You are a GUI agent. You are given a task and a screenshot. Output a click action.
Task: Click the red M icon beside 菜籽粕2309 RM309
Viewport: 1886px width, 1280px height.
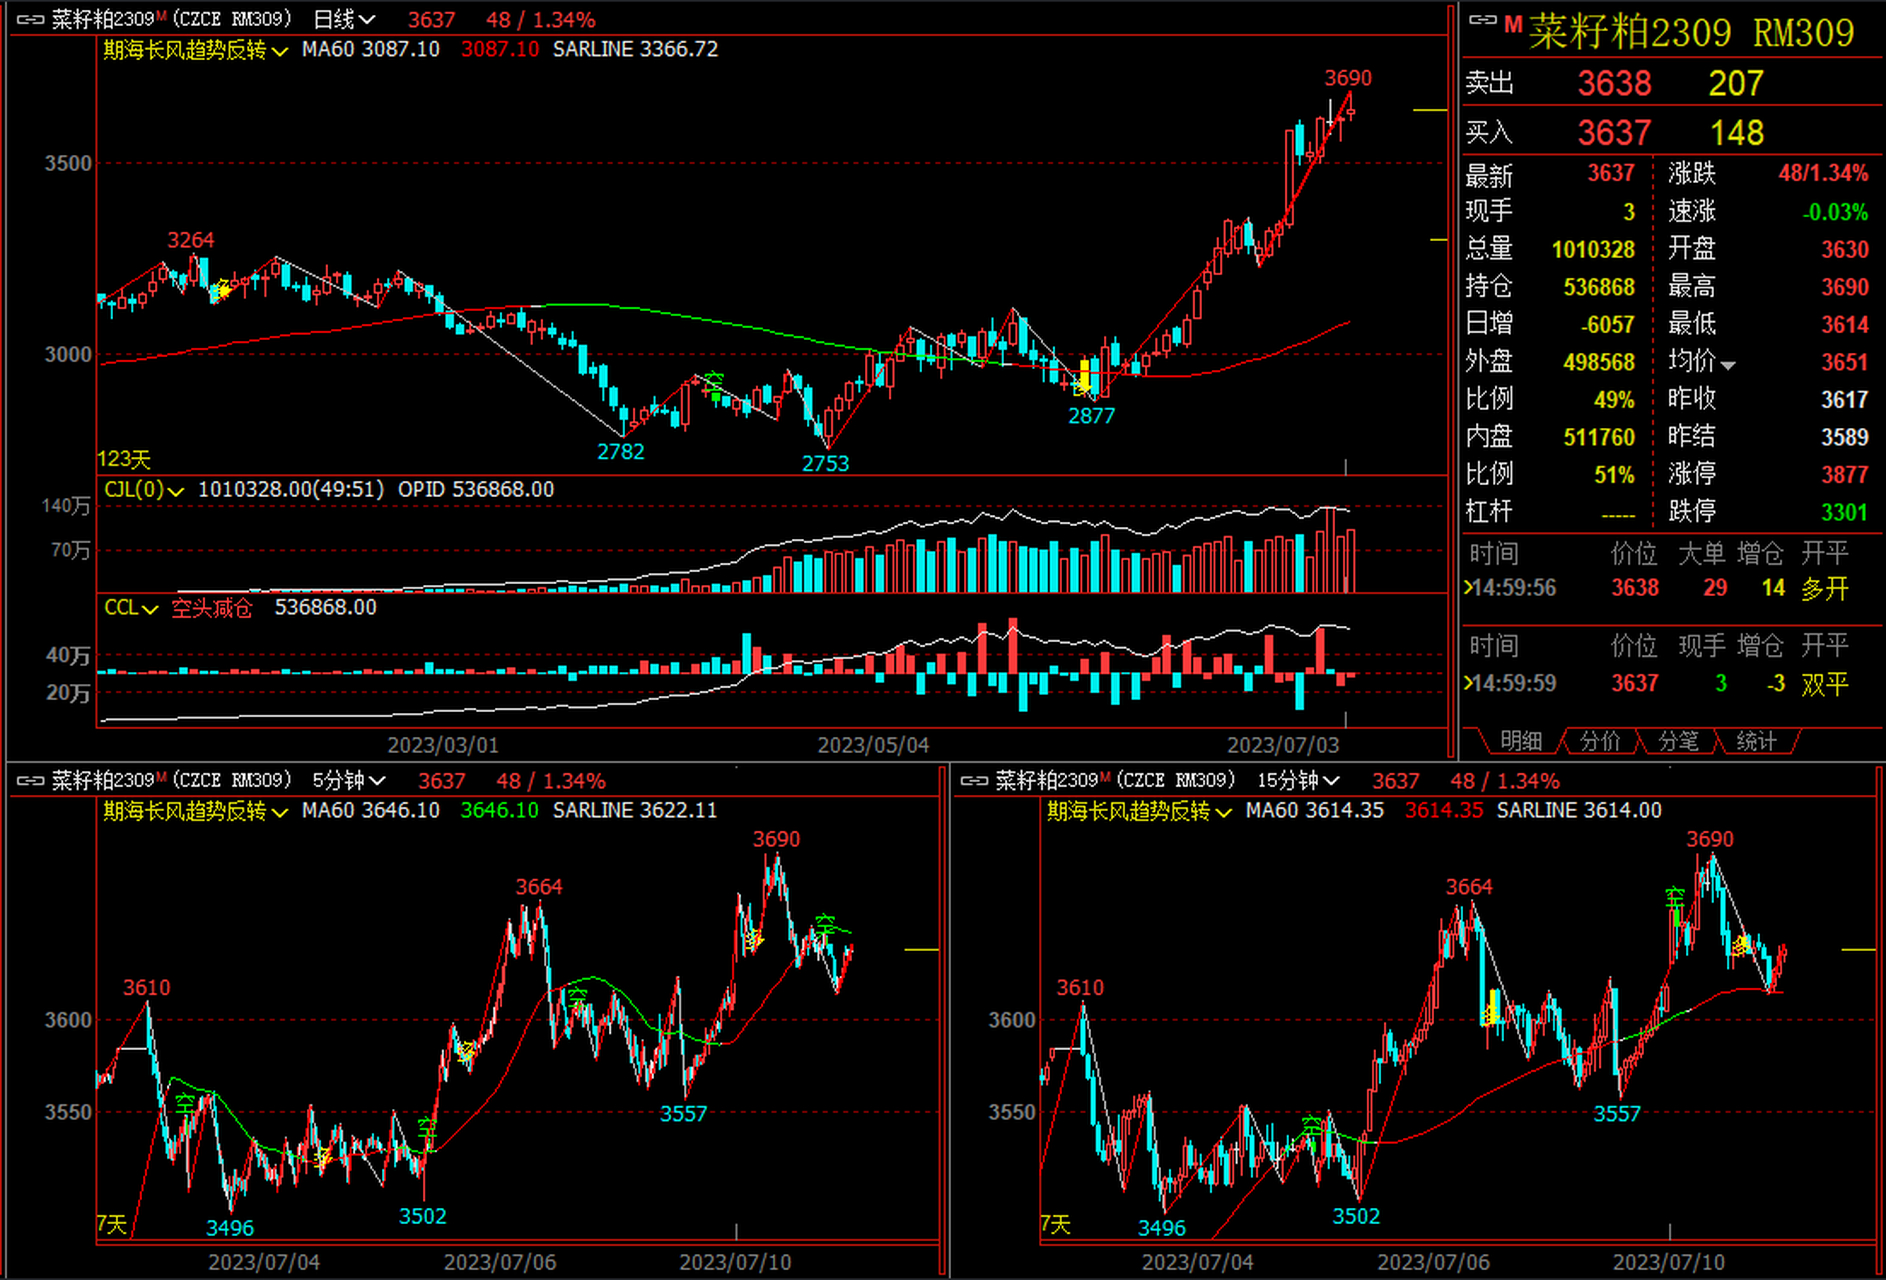(1513, 24)
